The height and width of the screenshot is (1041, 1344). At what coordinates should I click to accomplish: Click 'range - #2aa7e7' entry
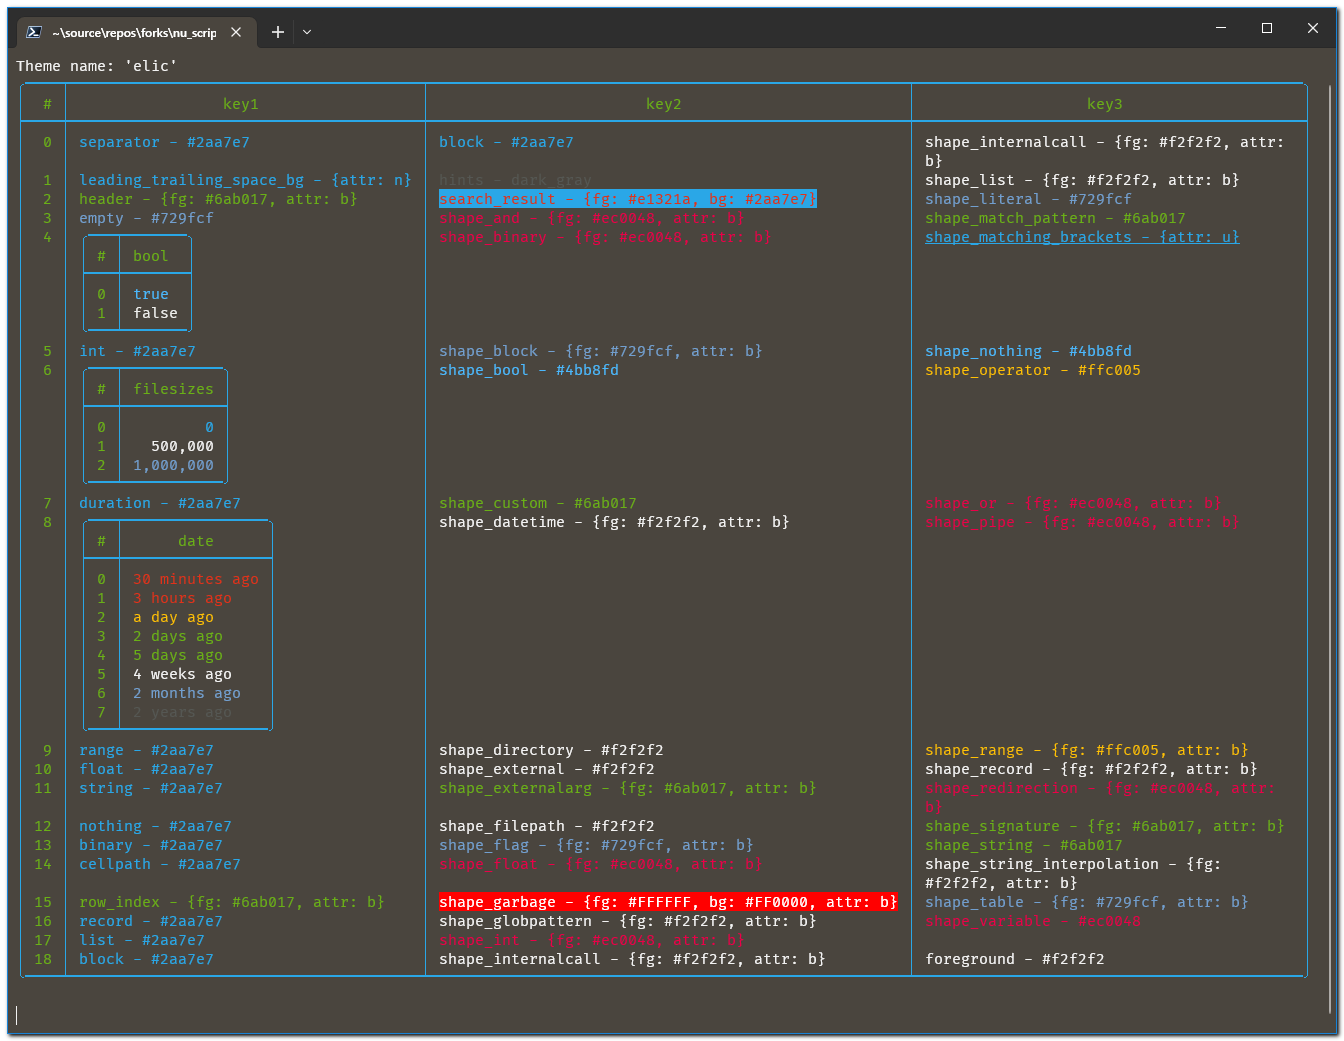point(146,750)
